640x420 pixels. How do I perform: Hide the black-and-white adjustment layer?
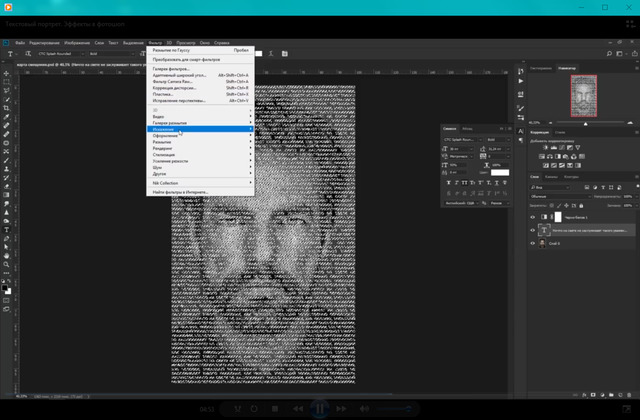pyautogui.click(x=532, y=216)
